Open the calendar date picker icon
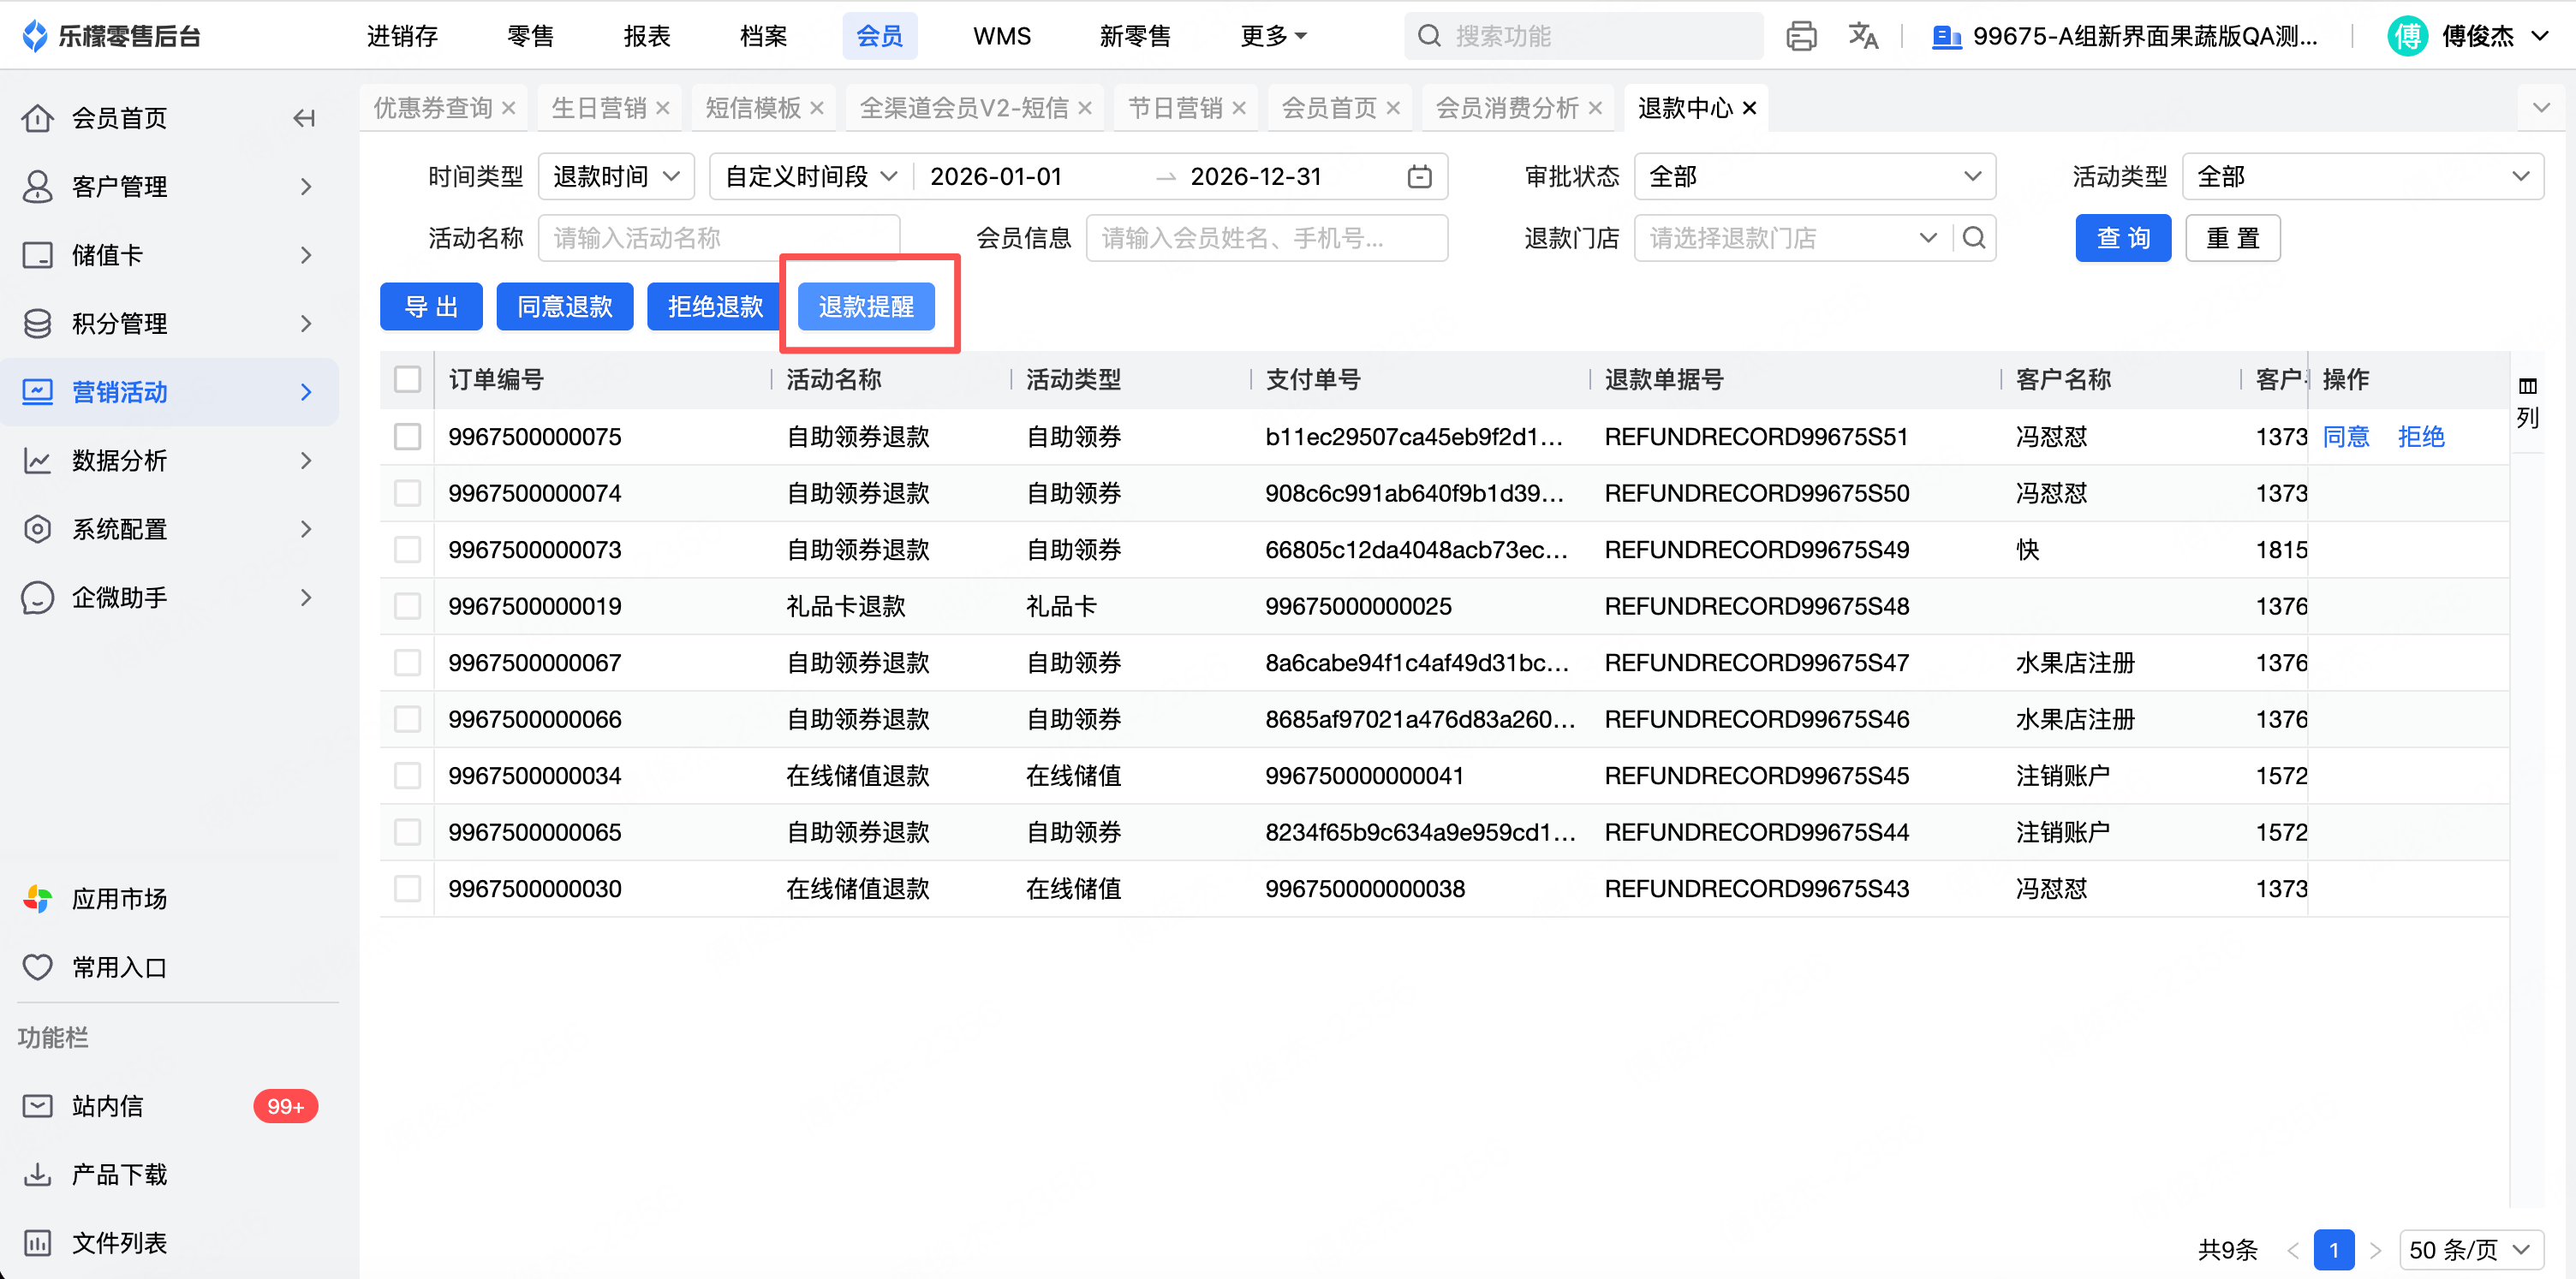Viewport: 2576px width, 1279px height. 1419,177
